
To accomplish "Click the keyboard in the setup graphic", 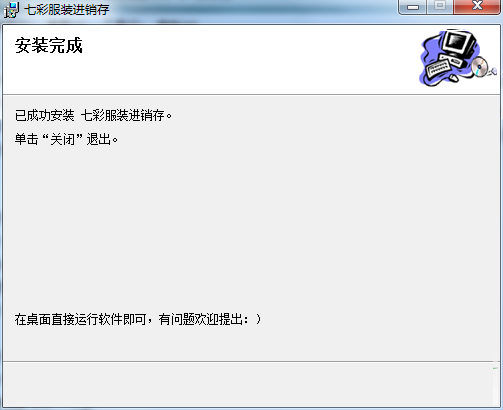I will point(439,67).
